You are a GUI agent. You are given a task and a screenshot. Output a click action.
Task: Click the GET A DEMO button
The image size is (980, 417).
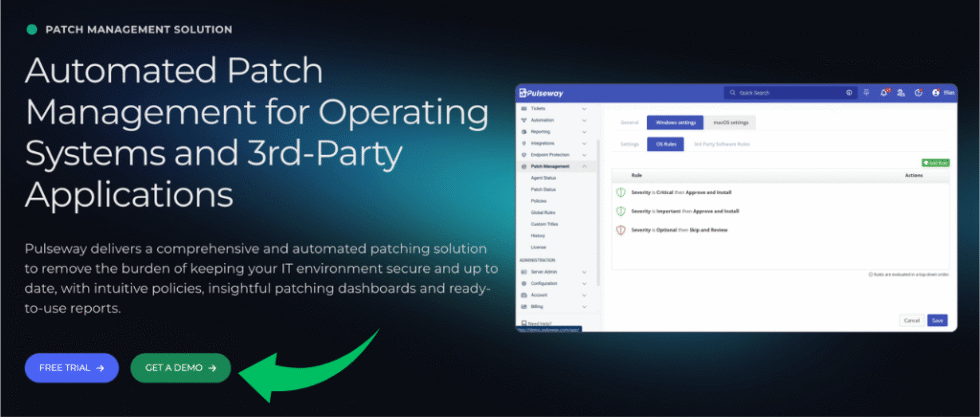pos(181,368)
